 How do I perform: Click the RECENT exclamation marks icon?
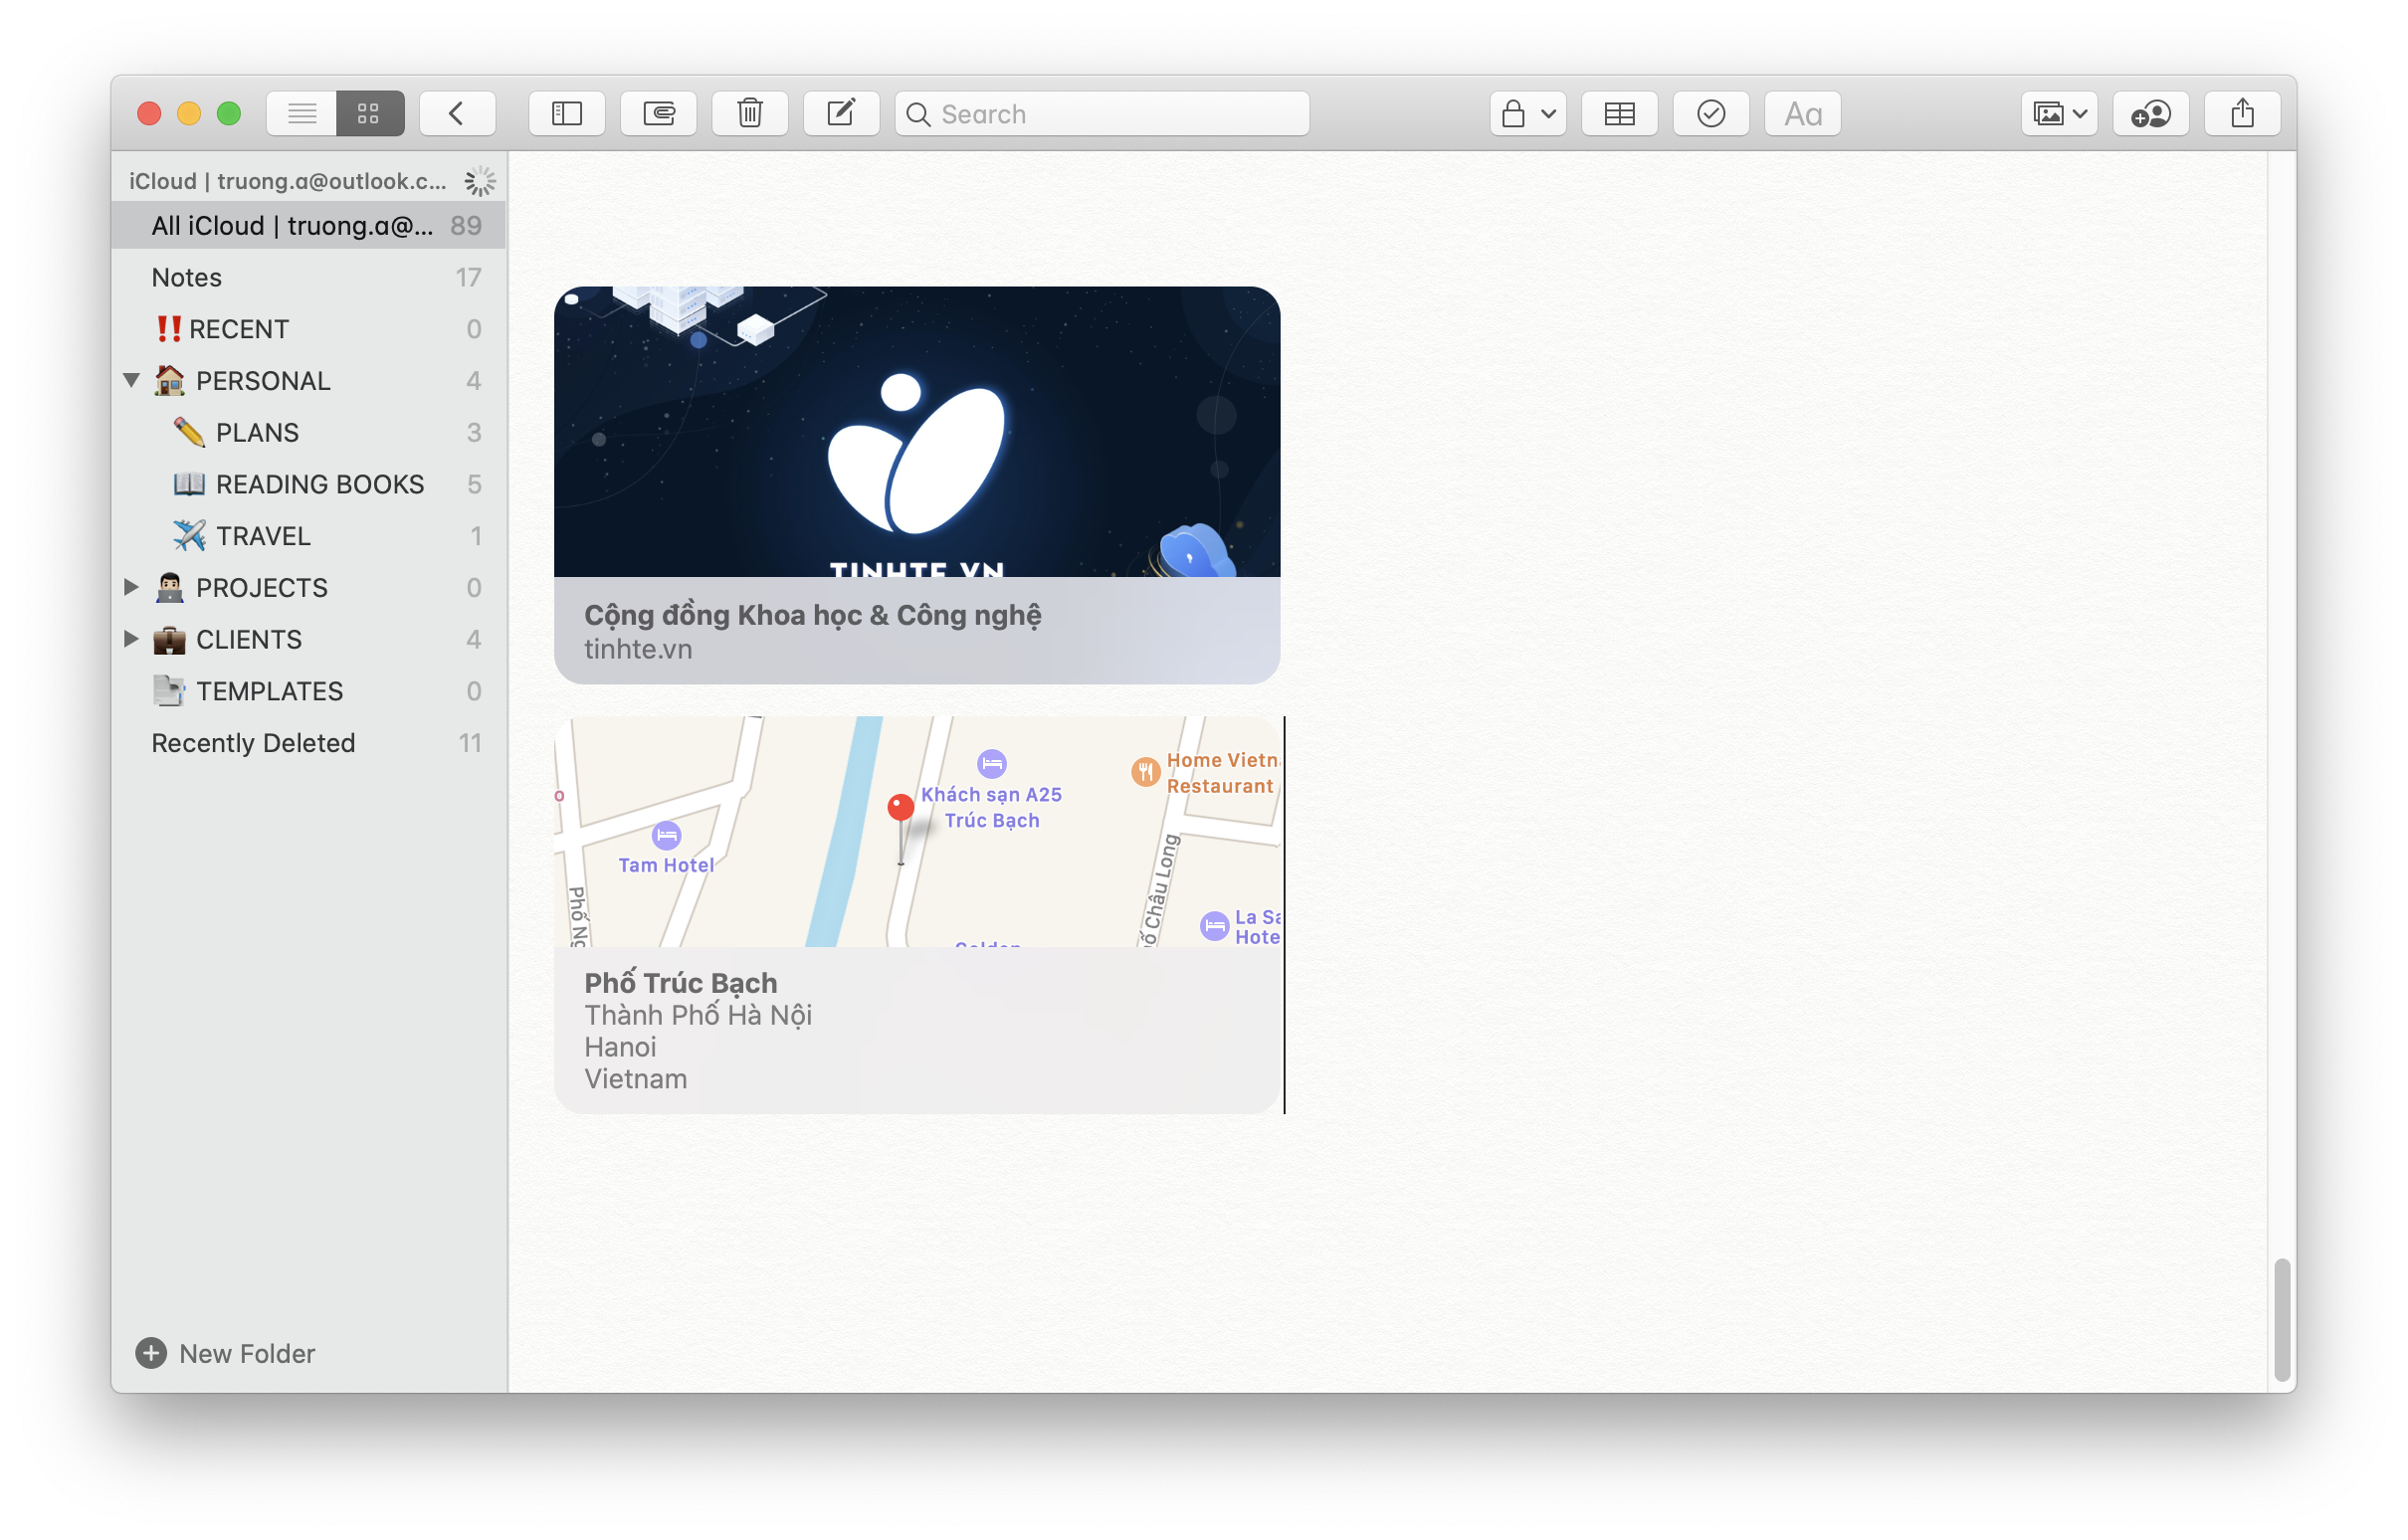[x=169, y=329]
